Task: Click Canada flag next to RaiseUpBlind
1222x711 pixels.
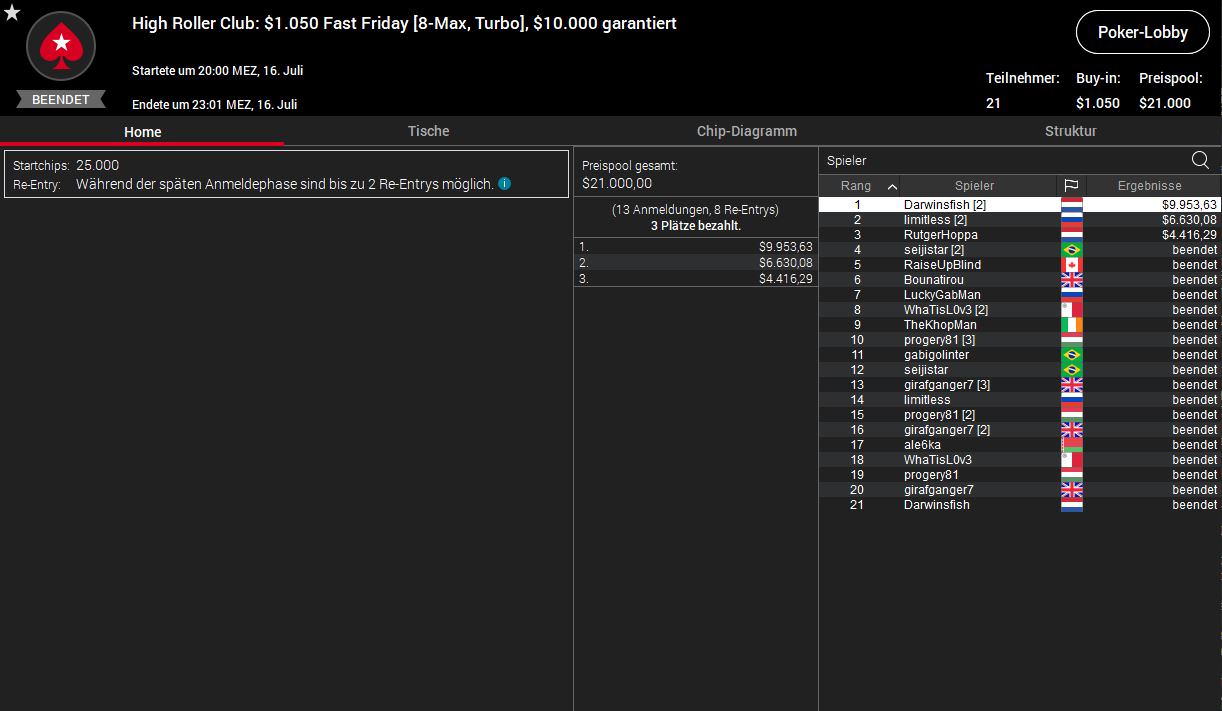Action: point(1071,265)
